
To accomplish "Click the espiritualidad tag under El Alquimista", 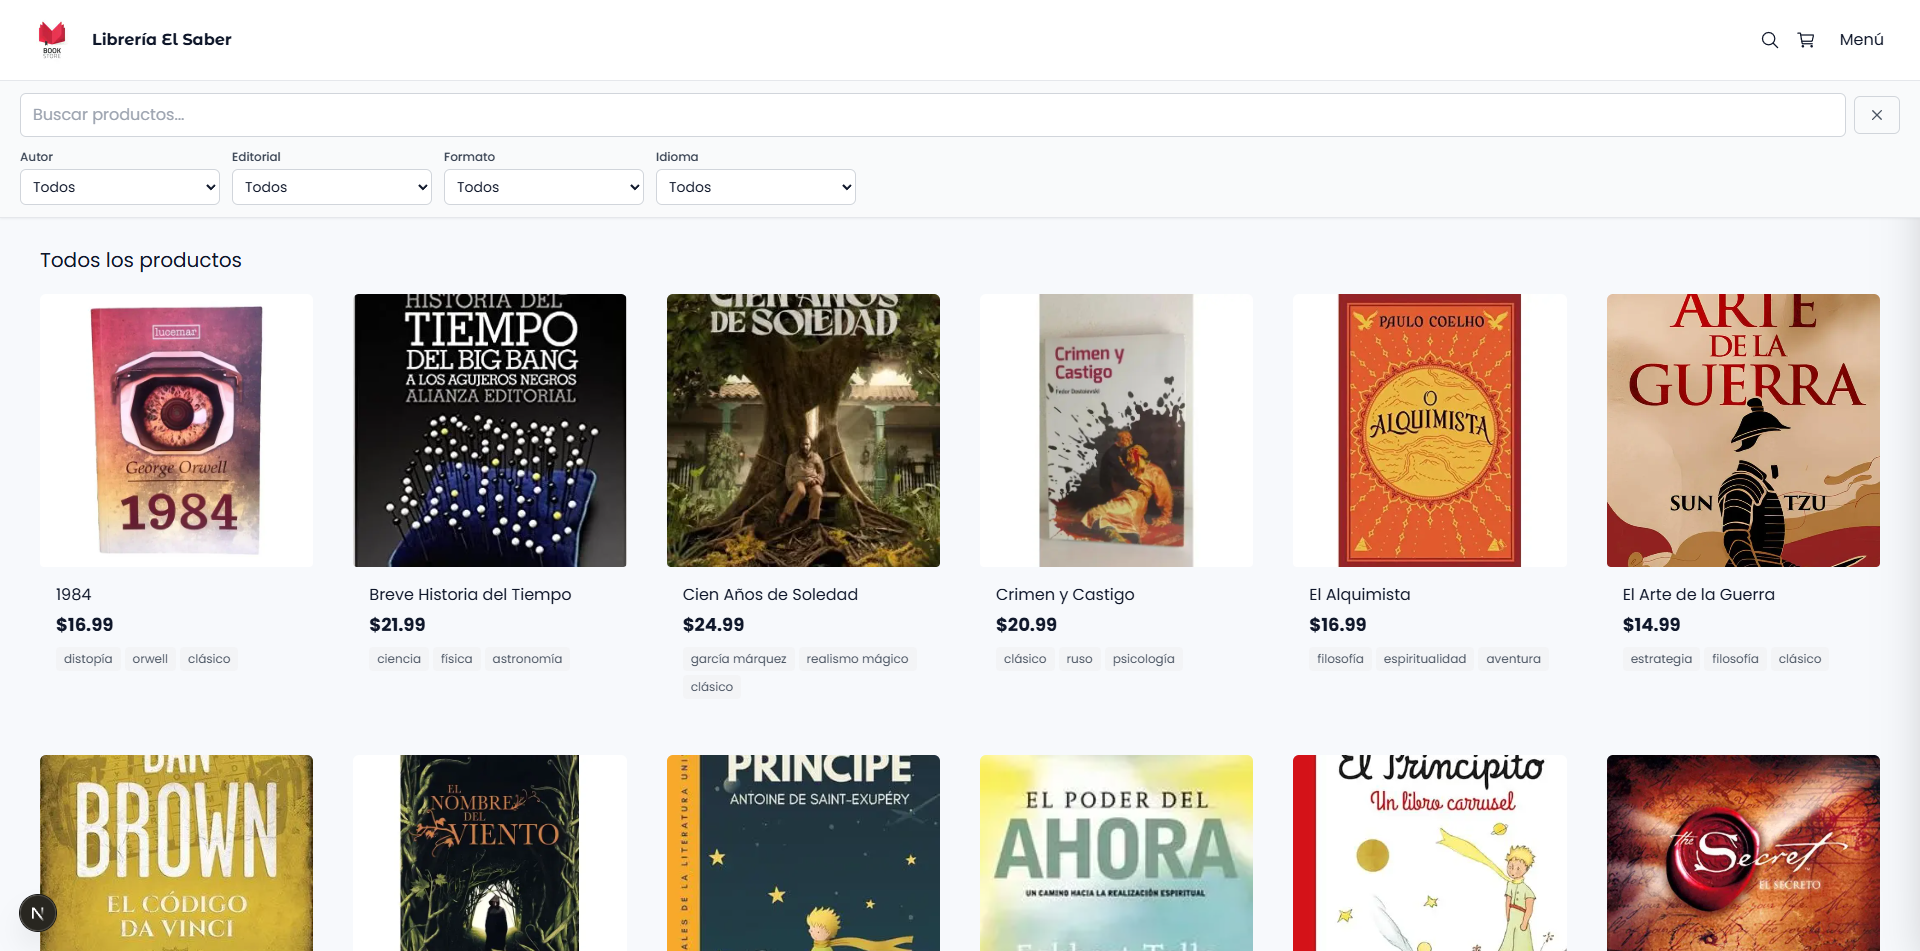I will point(1424,658).
